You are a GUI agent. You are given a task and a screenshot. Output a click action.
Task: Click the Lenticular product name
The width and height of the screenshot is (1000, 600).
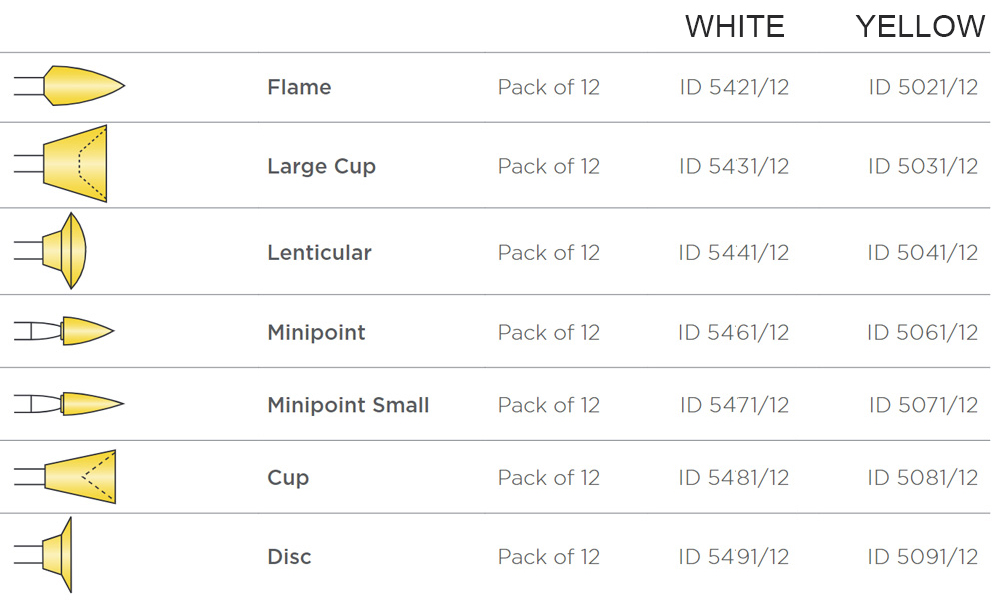coord(320,252)
